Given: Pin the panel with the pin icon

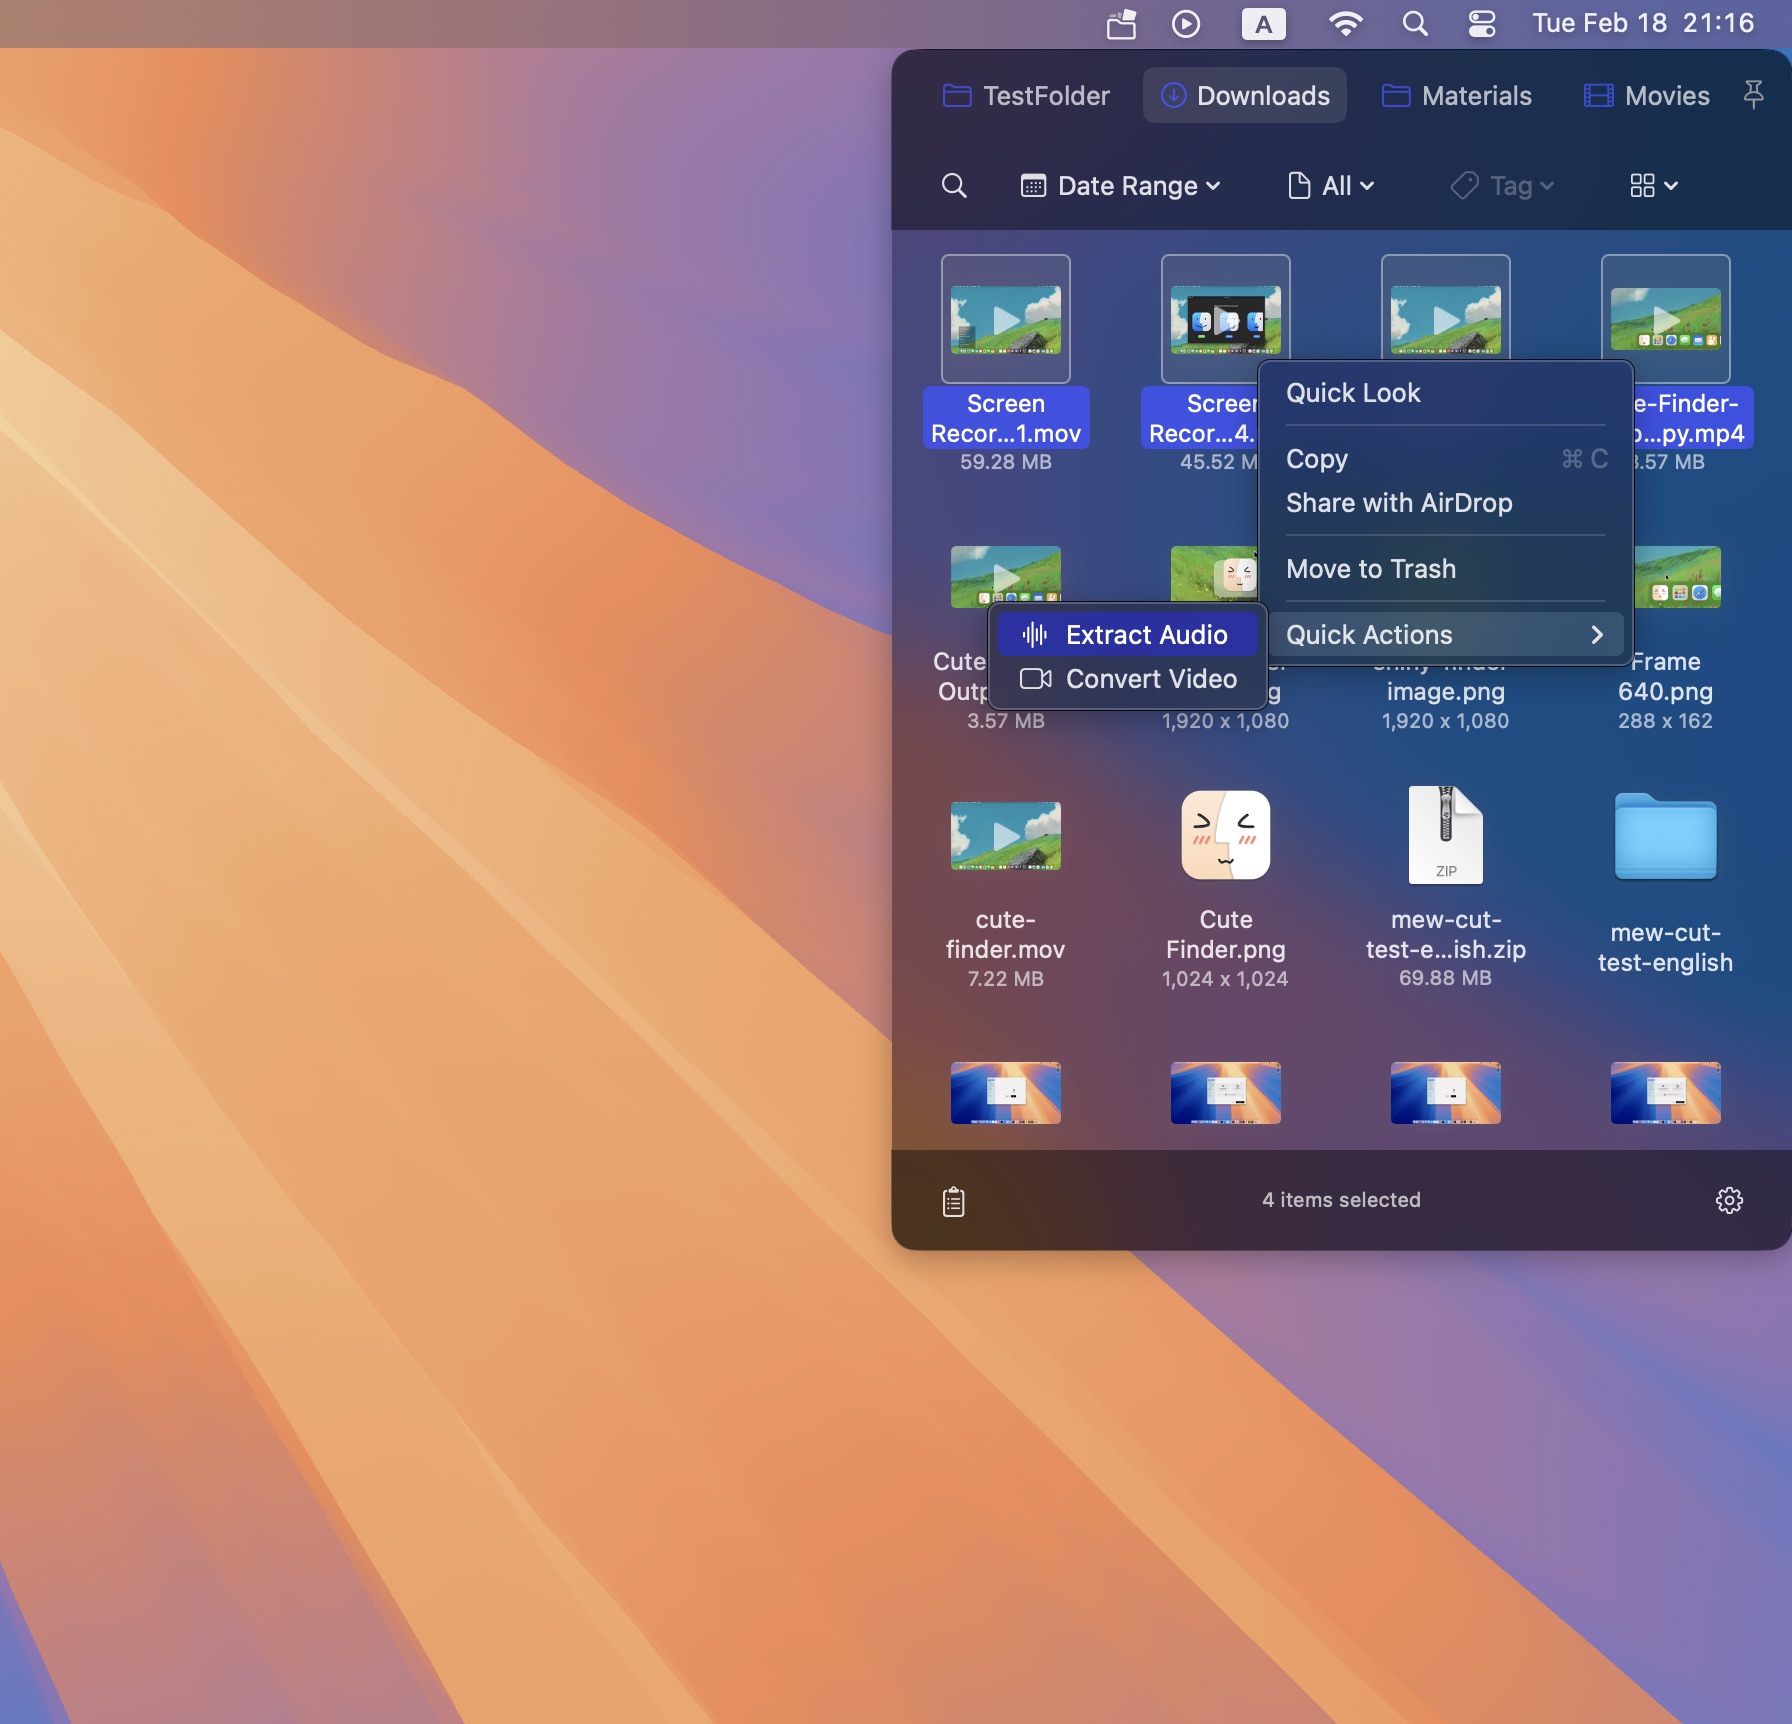Looking at the screenshot, I should tap(1753, 95).
